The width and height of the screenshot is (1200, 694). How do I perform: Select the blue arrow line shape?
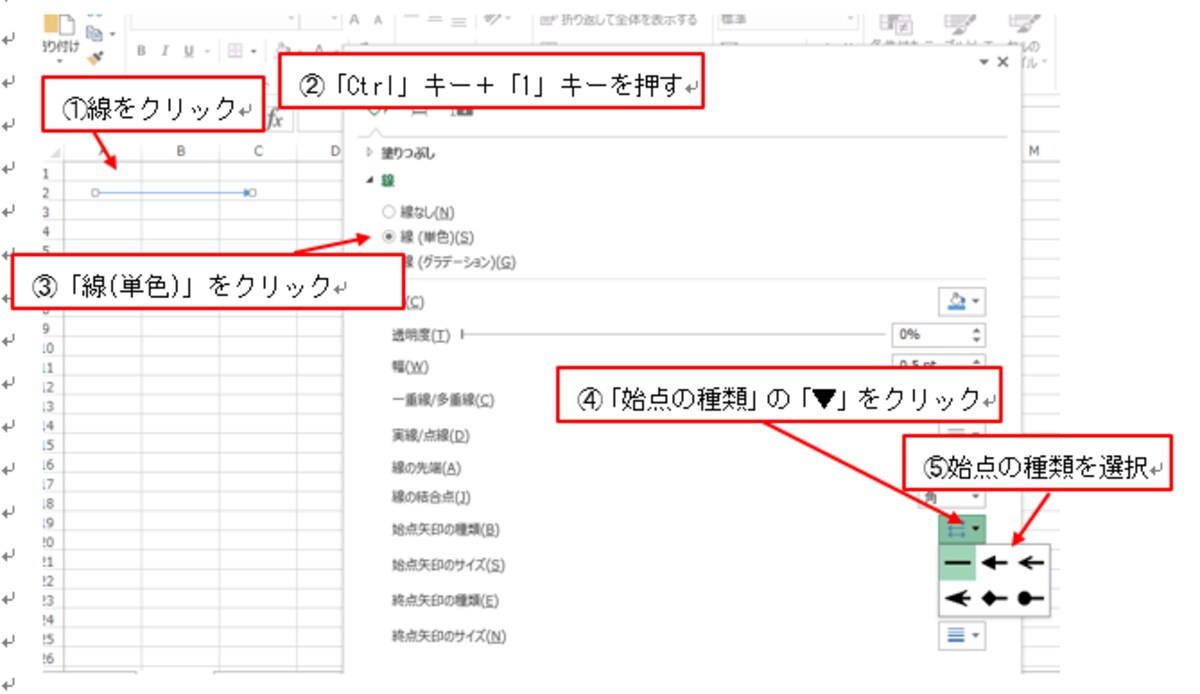(172, 192)
